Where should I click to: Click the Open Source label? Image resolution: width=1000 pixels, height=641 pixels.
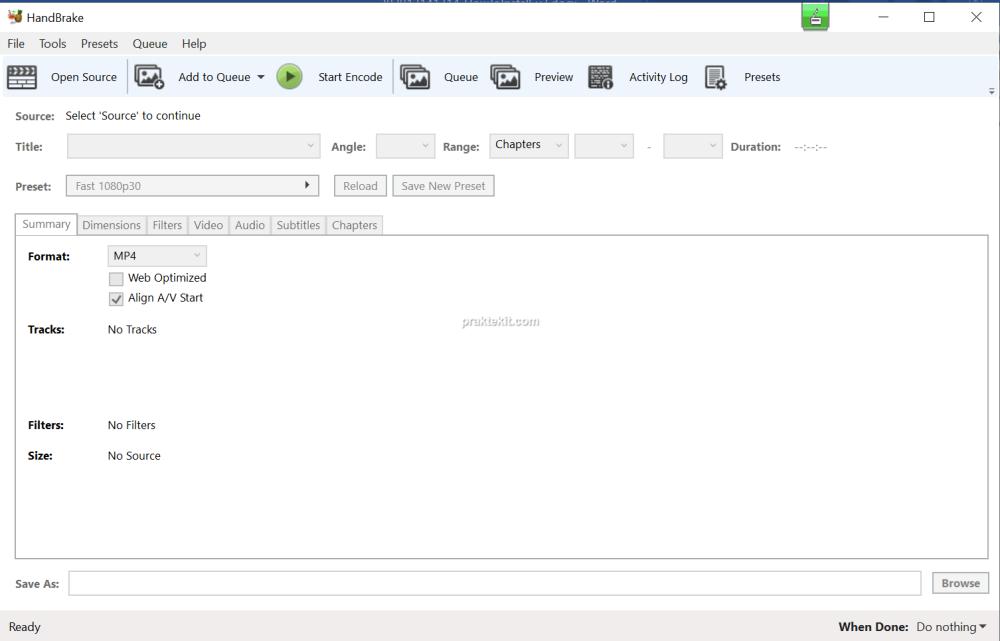84,77
